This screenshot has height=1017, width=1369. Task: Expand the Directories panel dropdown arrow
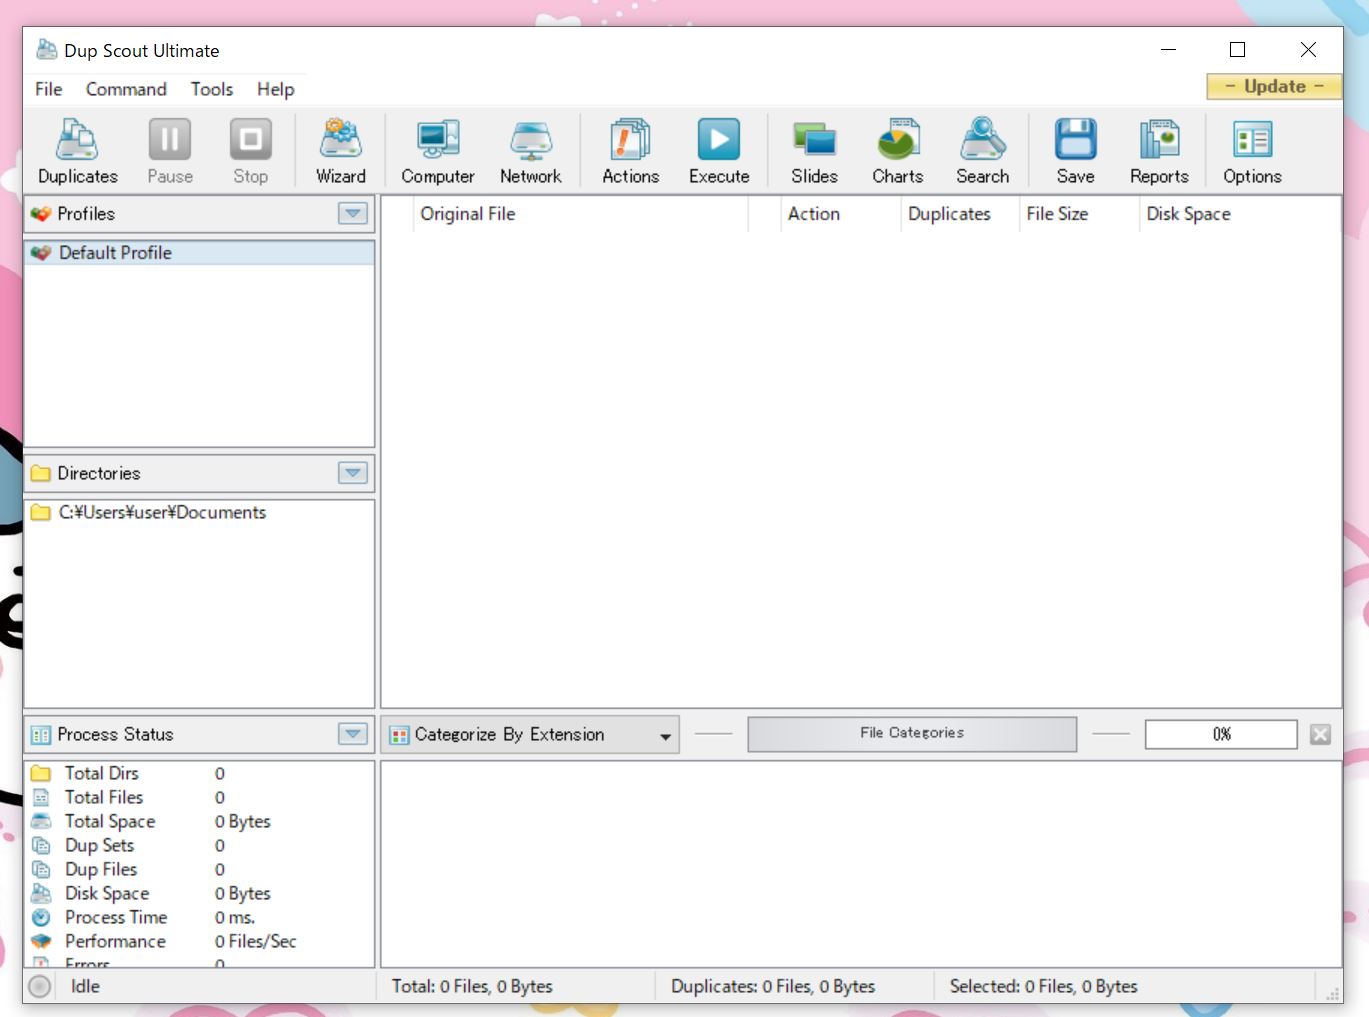[353, 473]
